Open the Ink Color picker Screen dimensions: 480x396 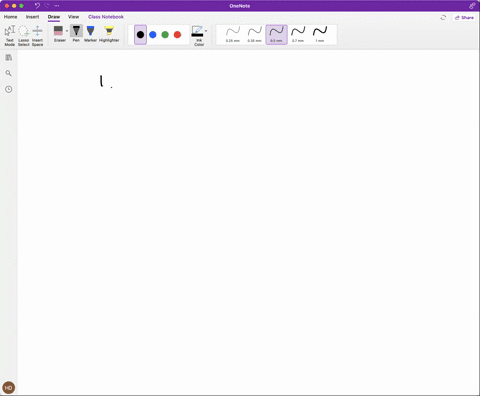coord(199,35)
